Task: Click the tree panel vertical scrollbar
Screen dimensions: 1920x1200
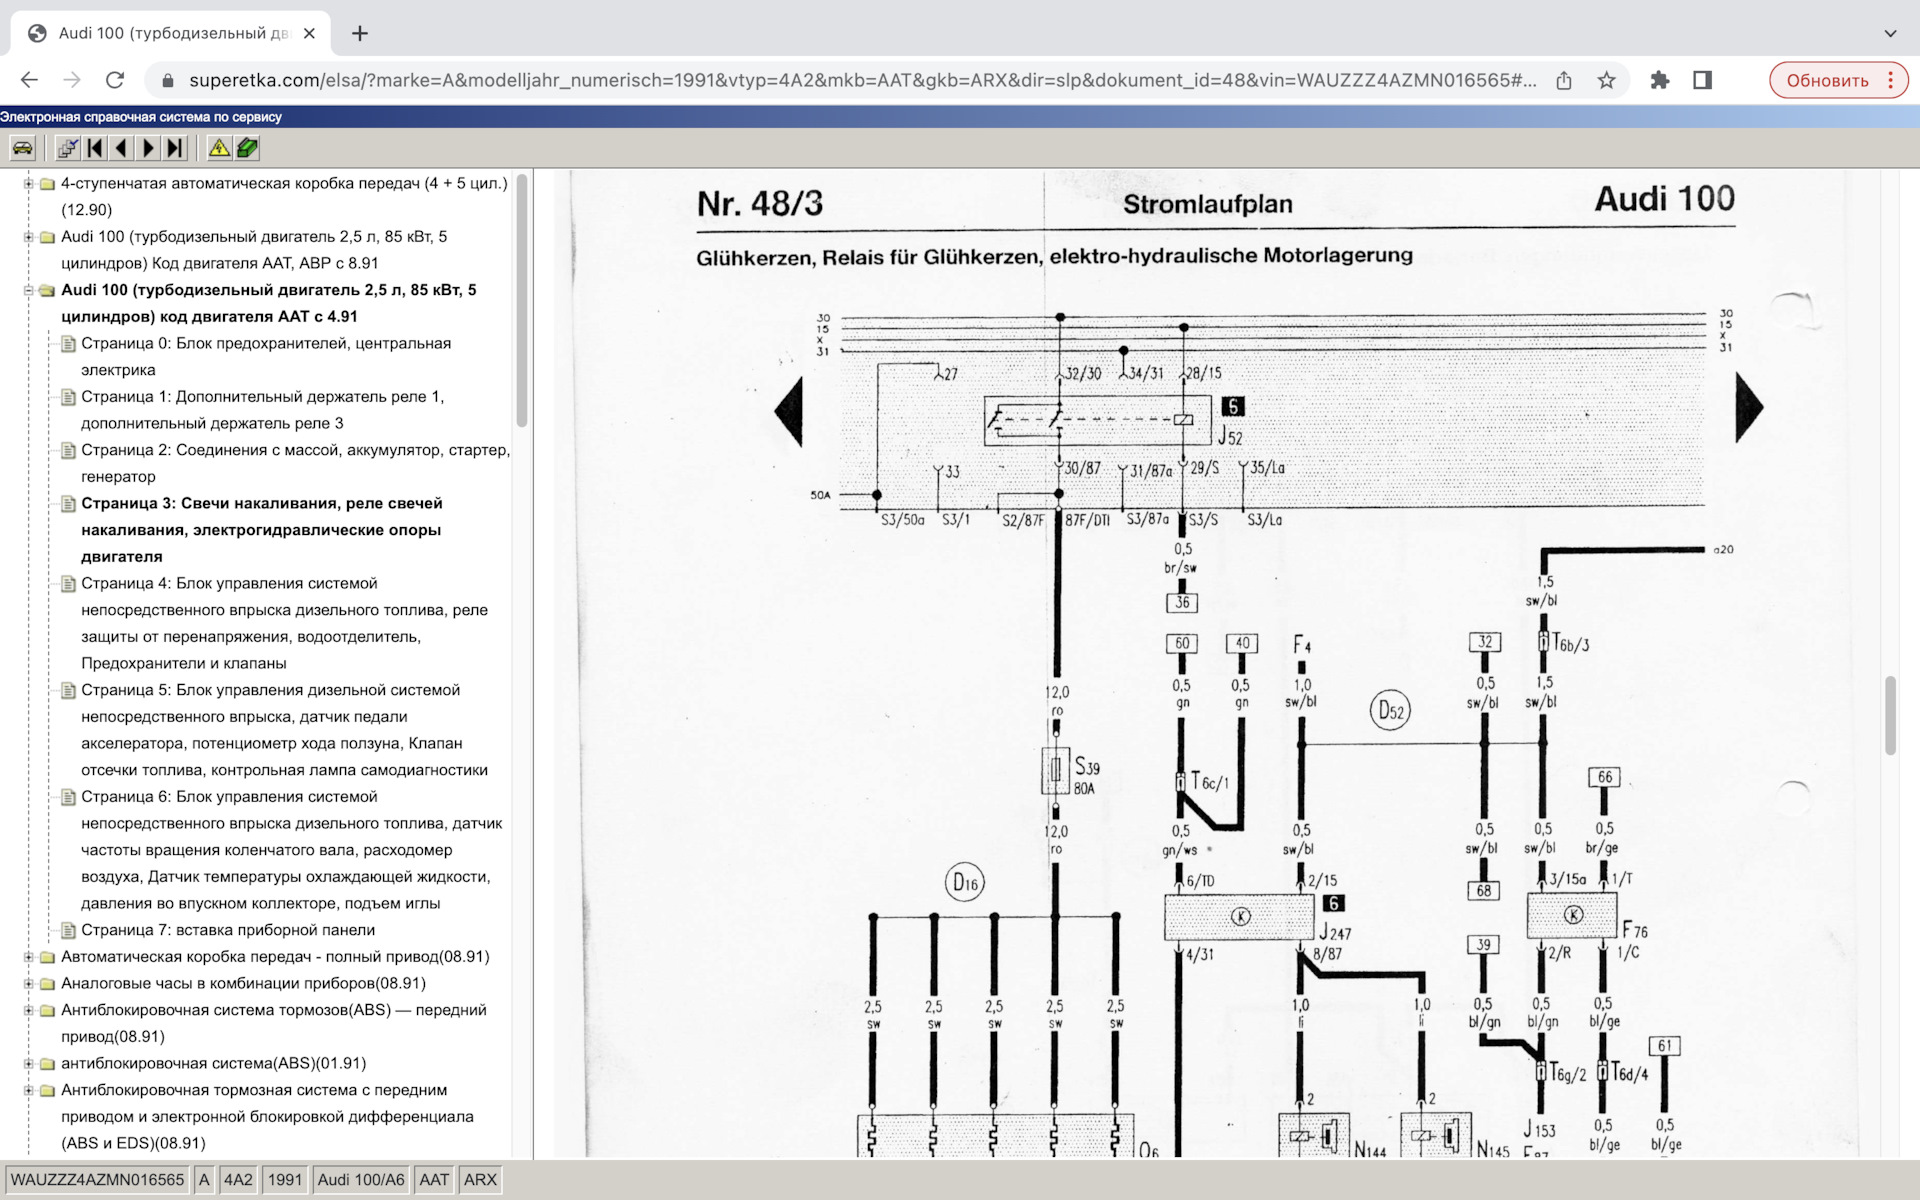Action: tap(521, 300)
